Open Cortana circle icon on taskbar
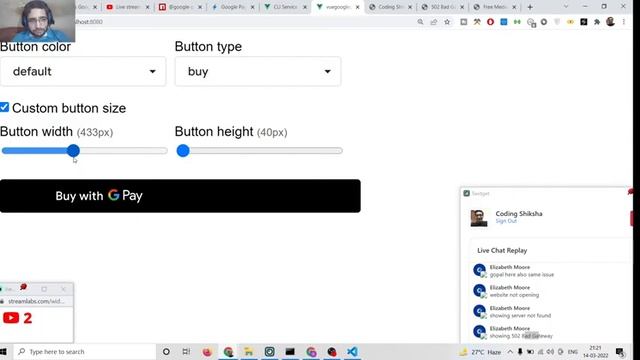The width and height of the screenshot is (640, 360). click(166, 351)
